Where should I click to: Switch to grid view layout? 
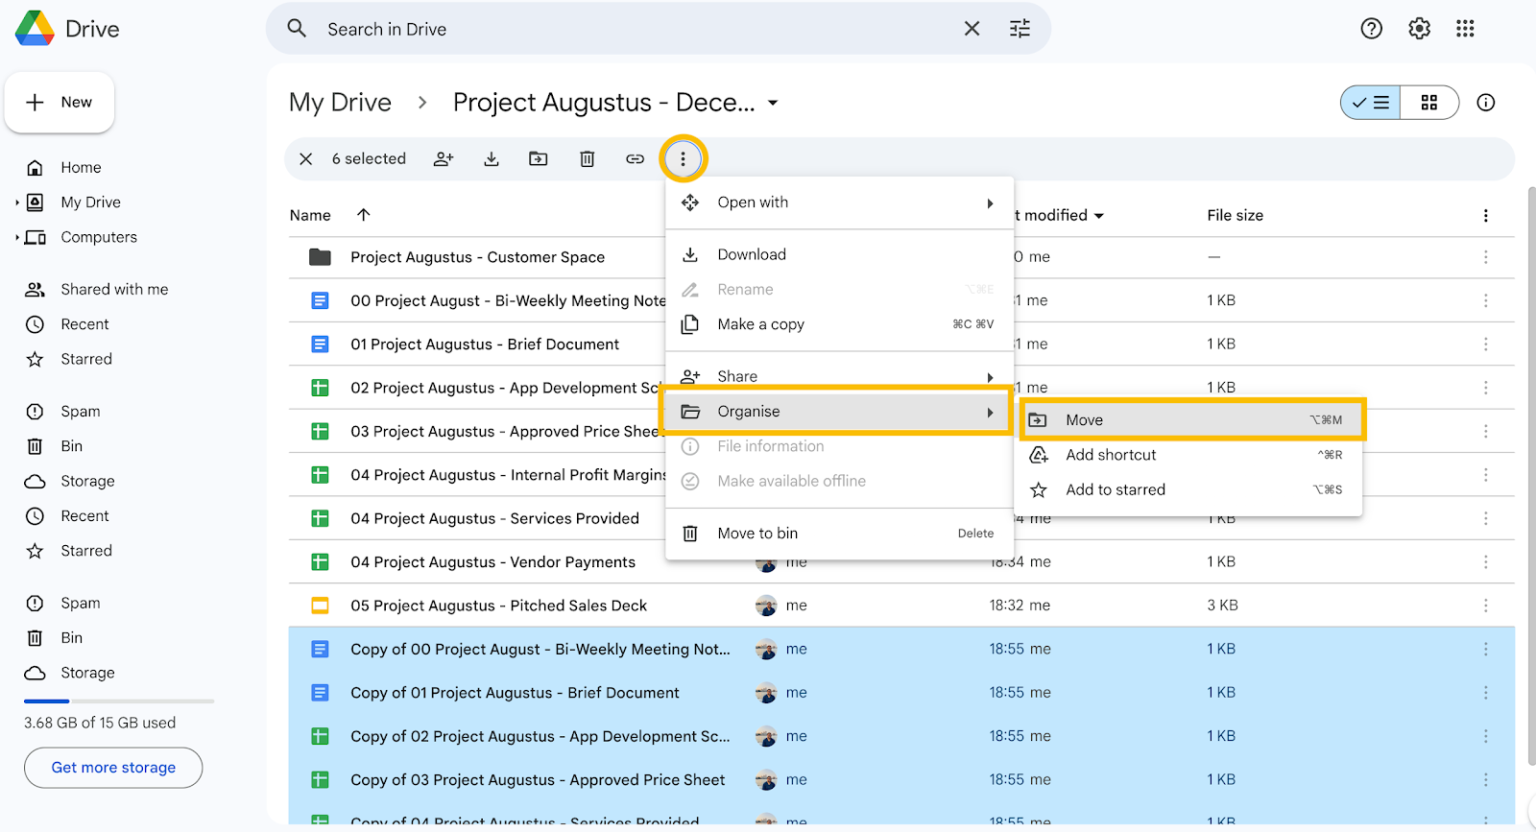[1430, 102]
